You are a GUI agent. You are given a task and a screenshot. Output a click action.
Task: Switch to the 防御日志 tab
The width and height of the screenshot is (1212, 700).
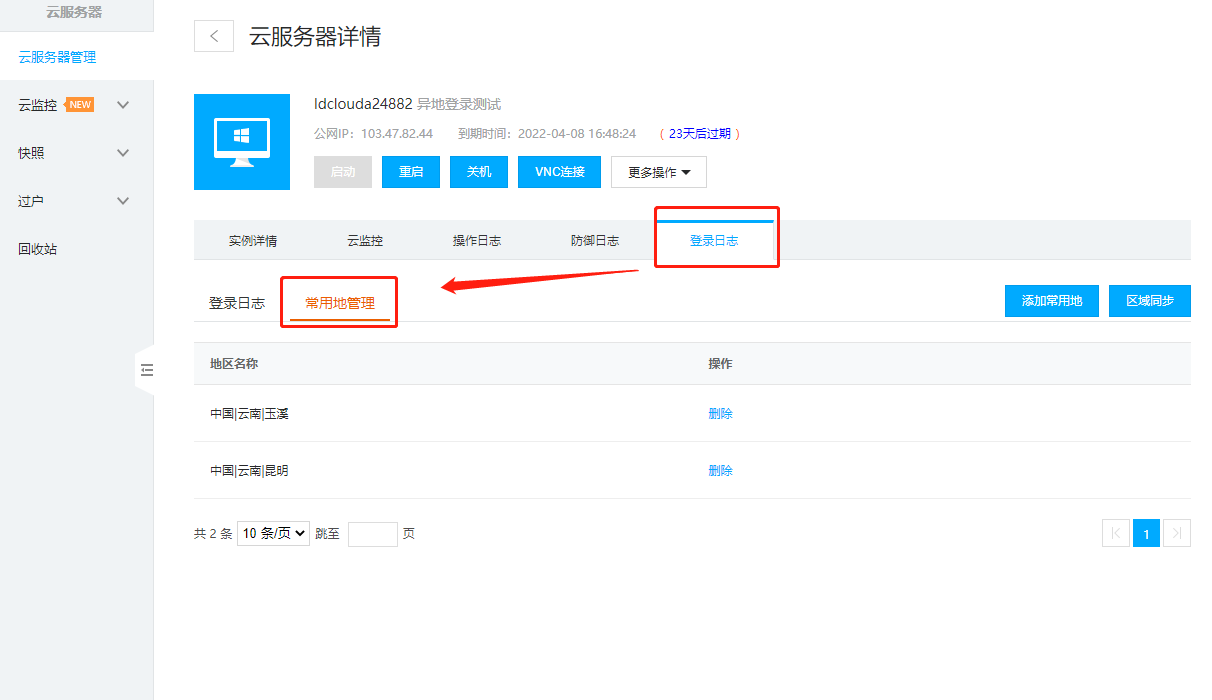pyautogui.click(x=596, y=240)
